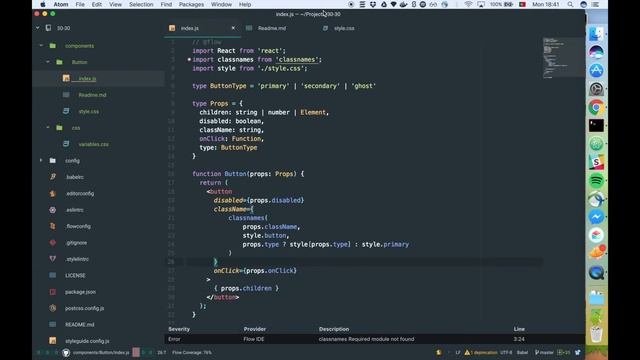Click the .gitignore file icon
640x360 pixels.
53,242
